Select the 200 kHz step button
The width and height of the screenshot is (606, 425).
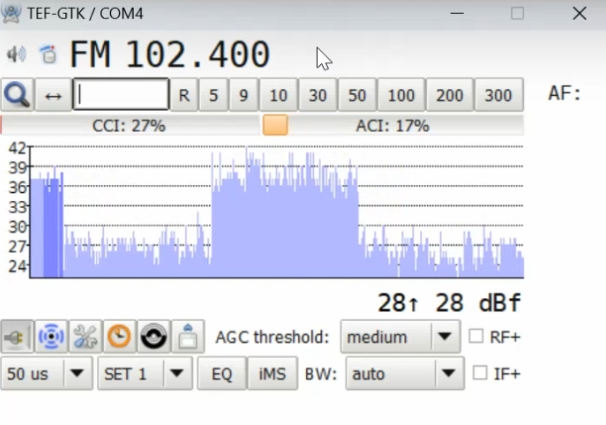point(449,95)
